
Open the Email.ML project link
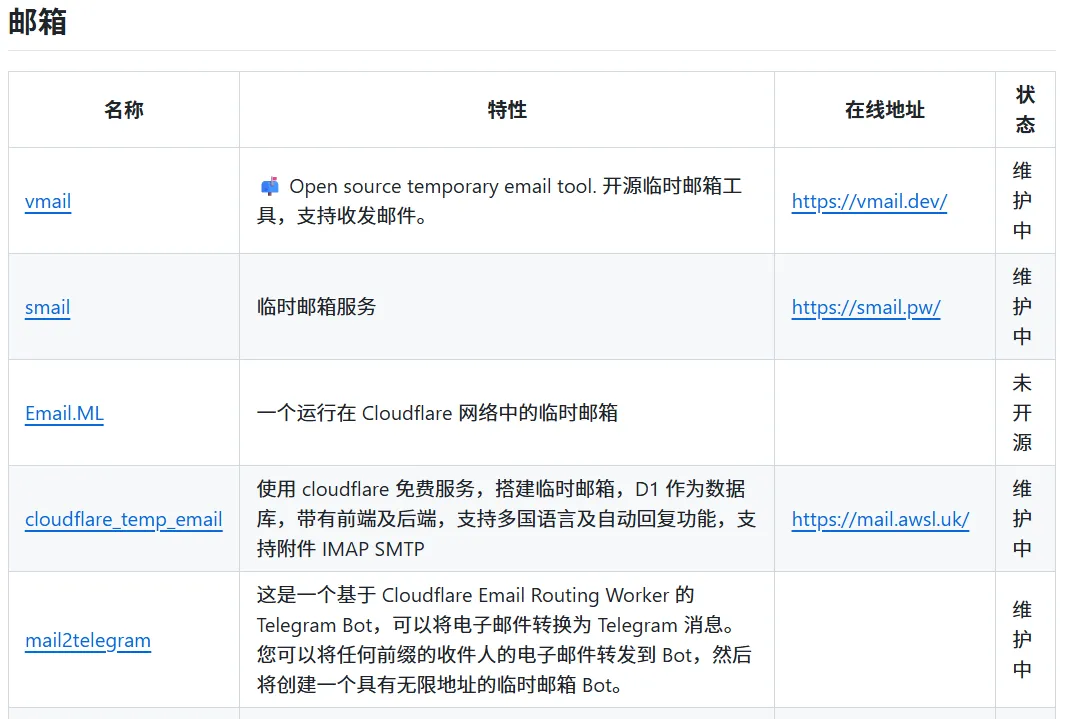pos(64,413)
